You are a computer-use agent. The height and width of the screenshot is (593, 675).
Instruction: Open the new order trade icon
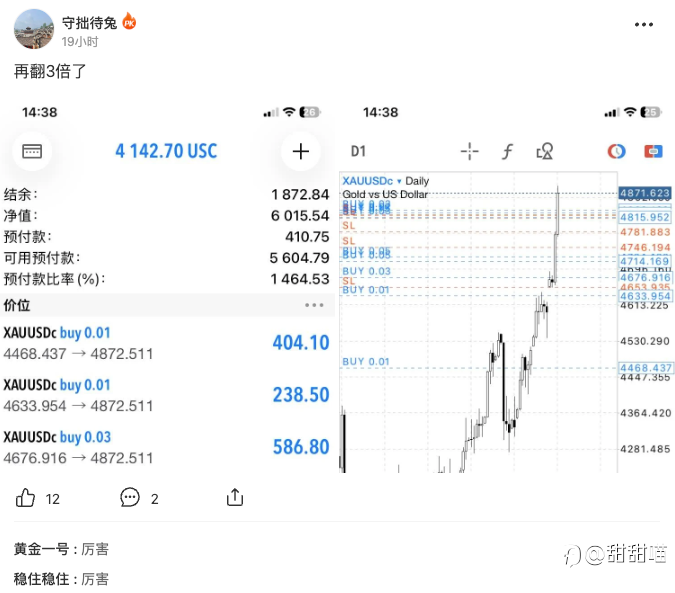[x=653, y=151]
